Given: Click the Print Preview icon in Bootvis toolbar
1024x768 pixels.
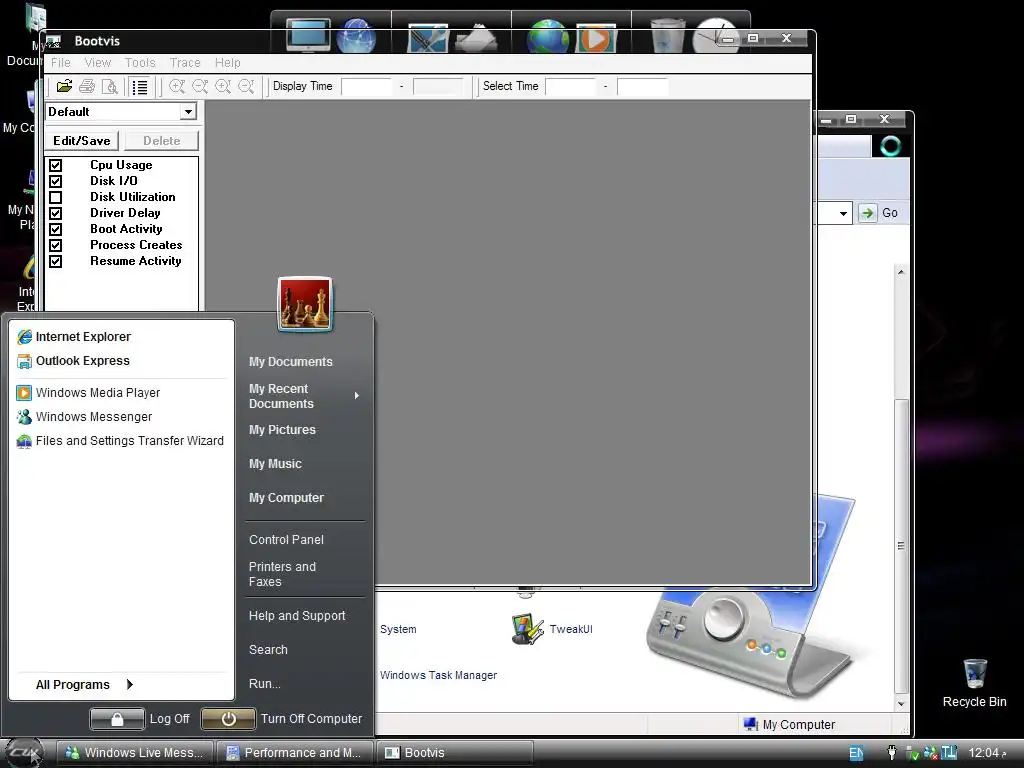Looking at the screenshot, I should (x=110, y=86).
